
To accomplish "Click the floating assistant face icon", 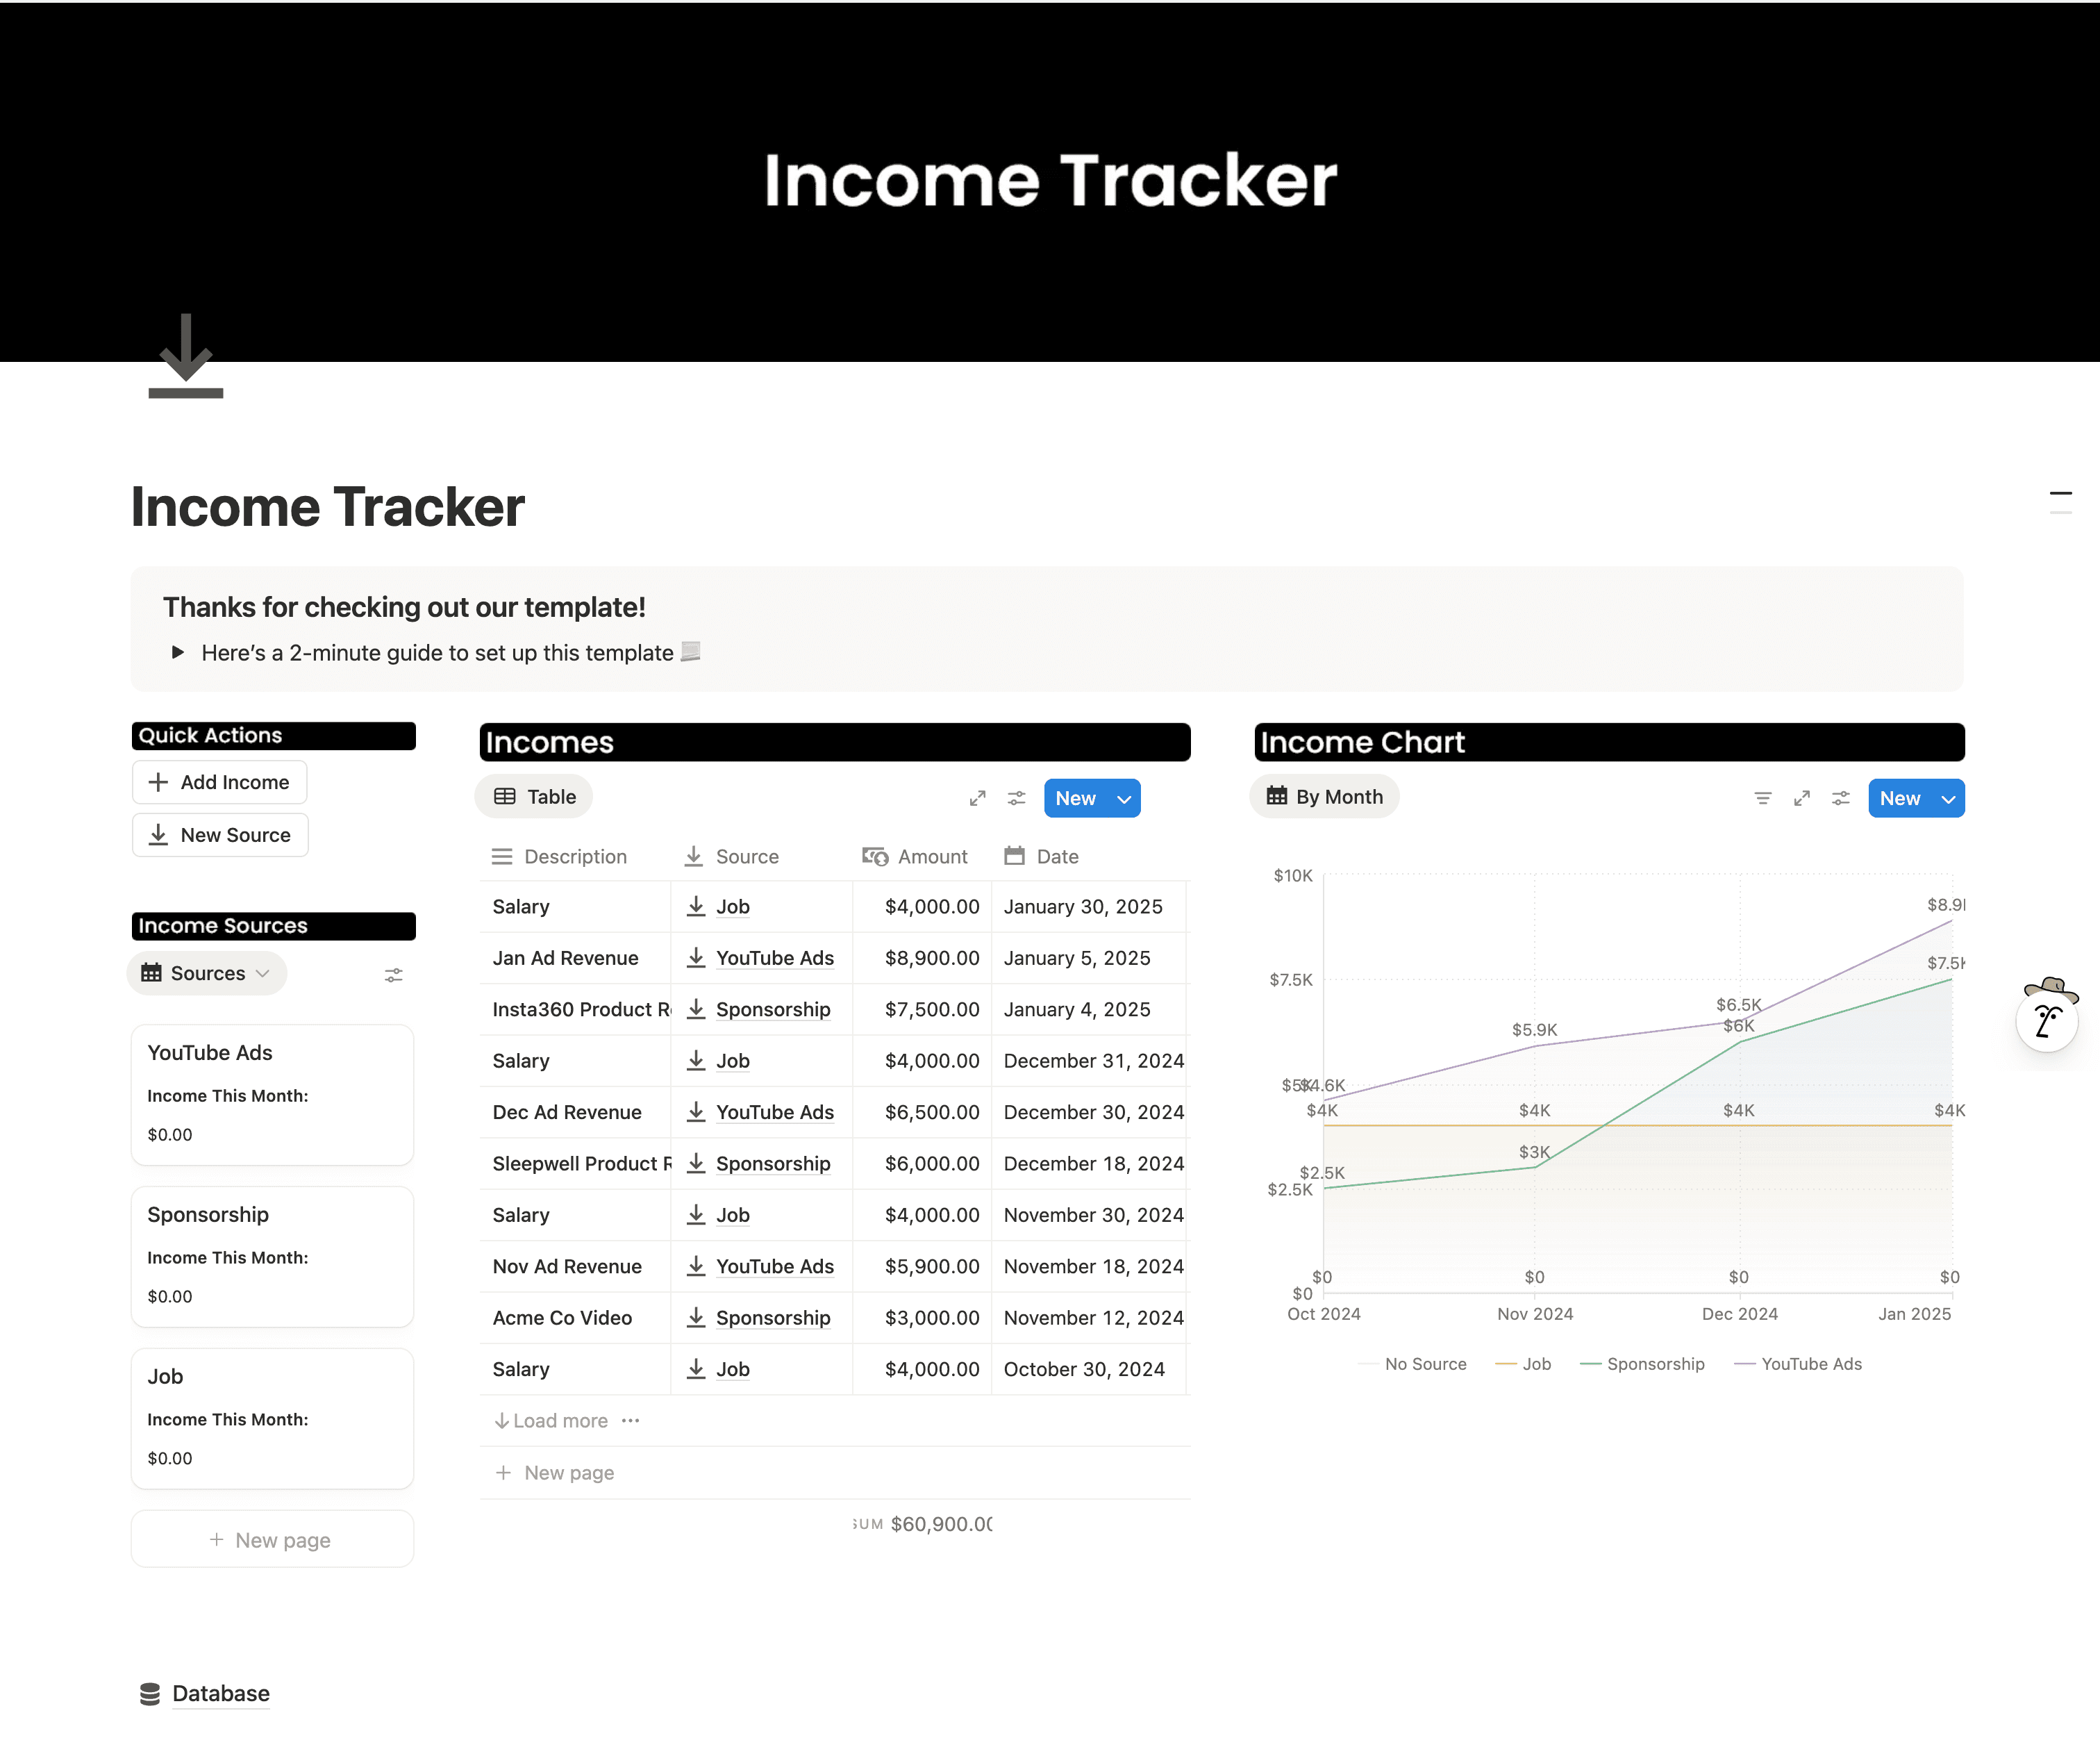I will tap(2046, 1021).
